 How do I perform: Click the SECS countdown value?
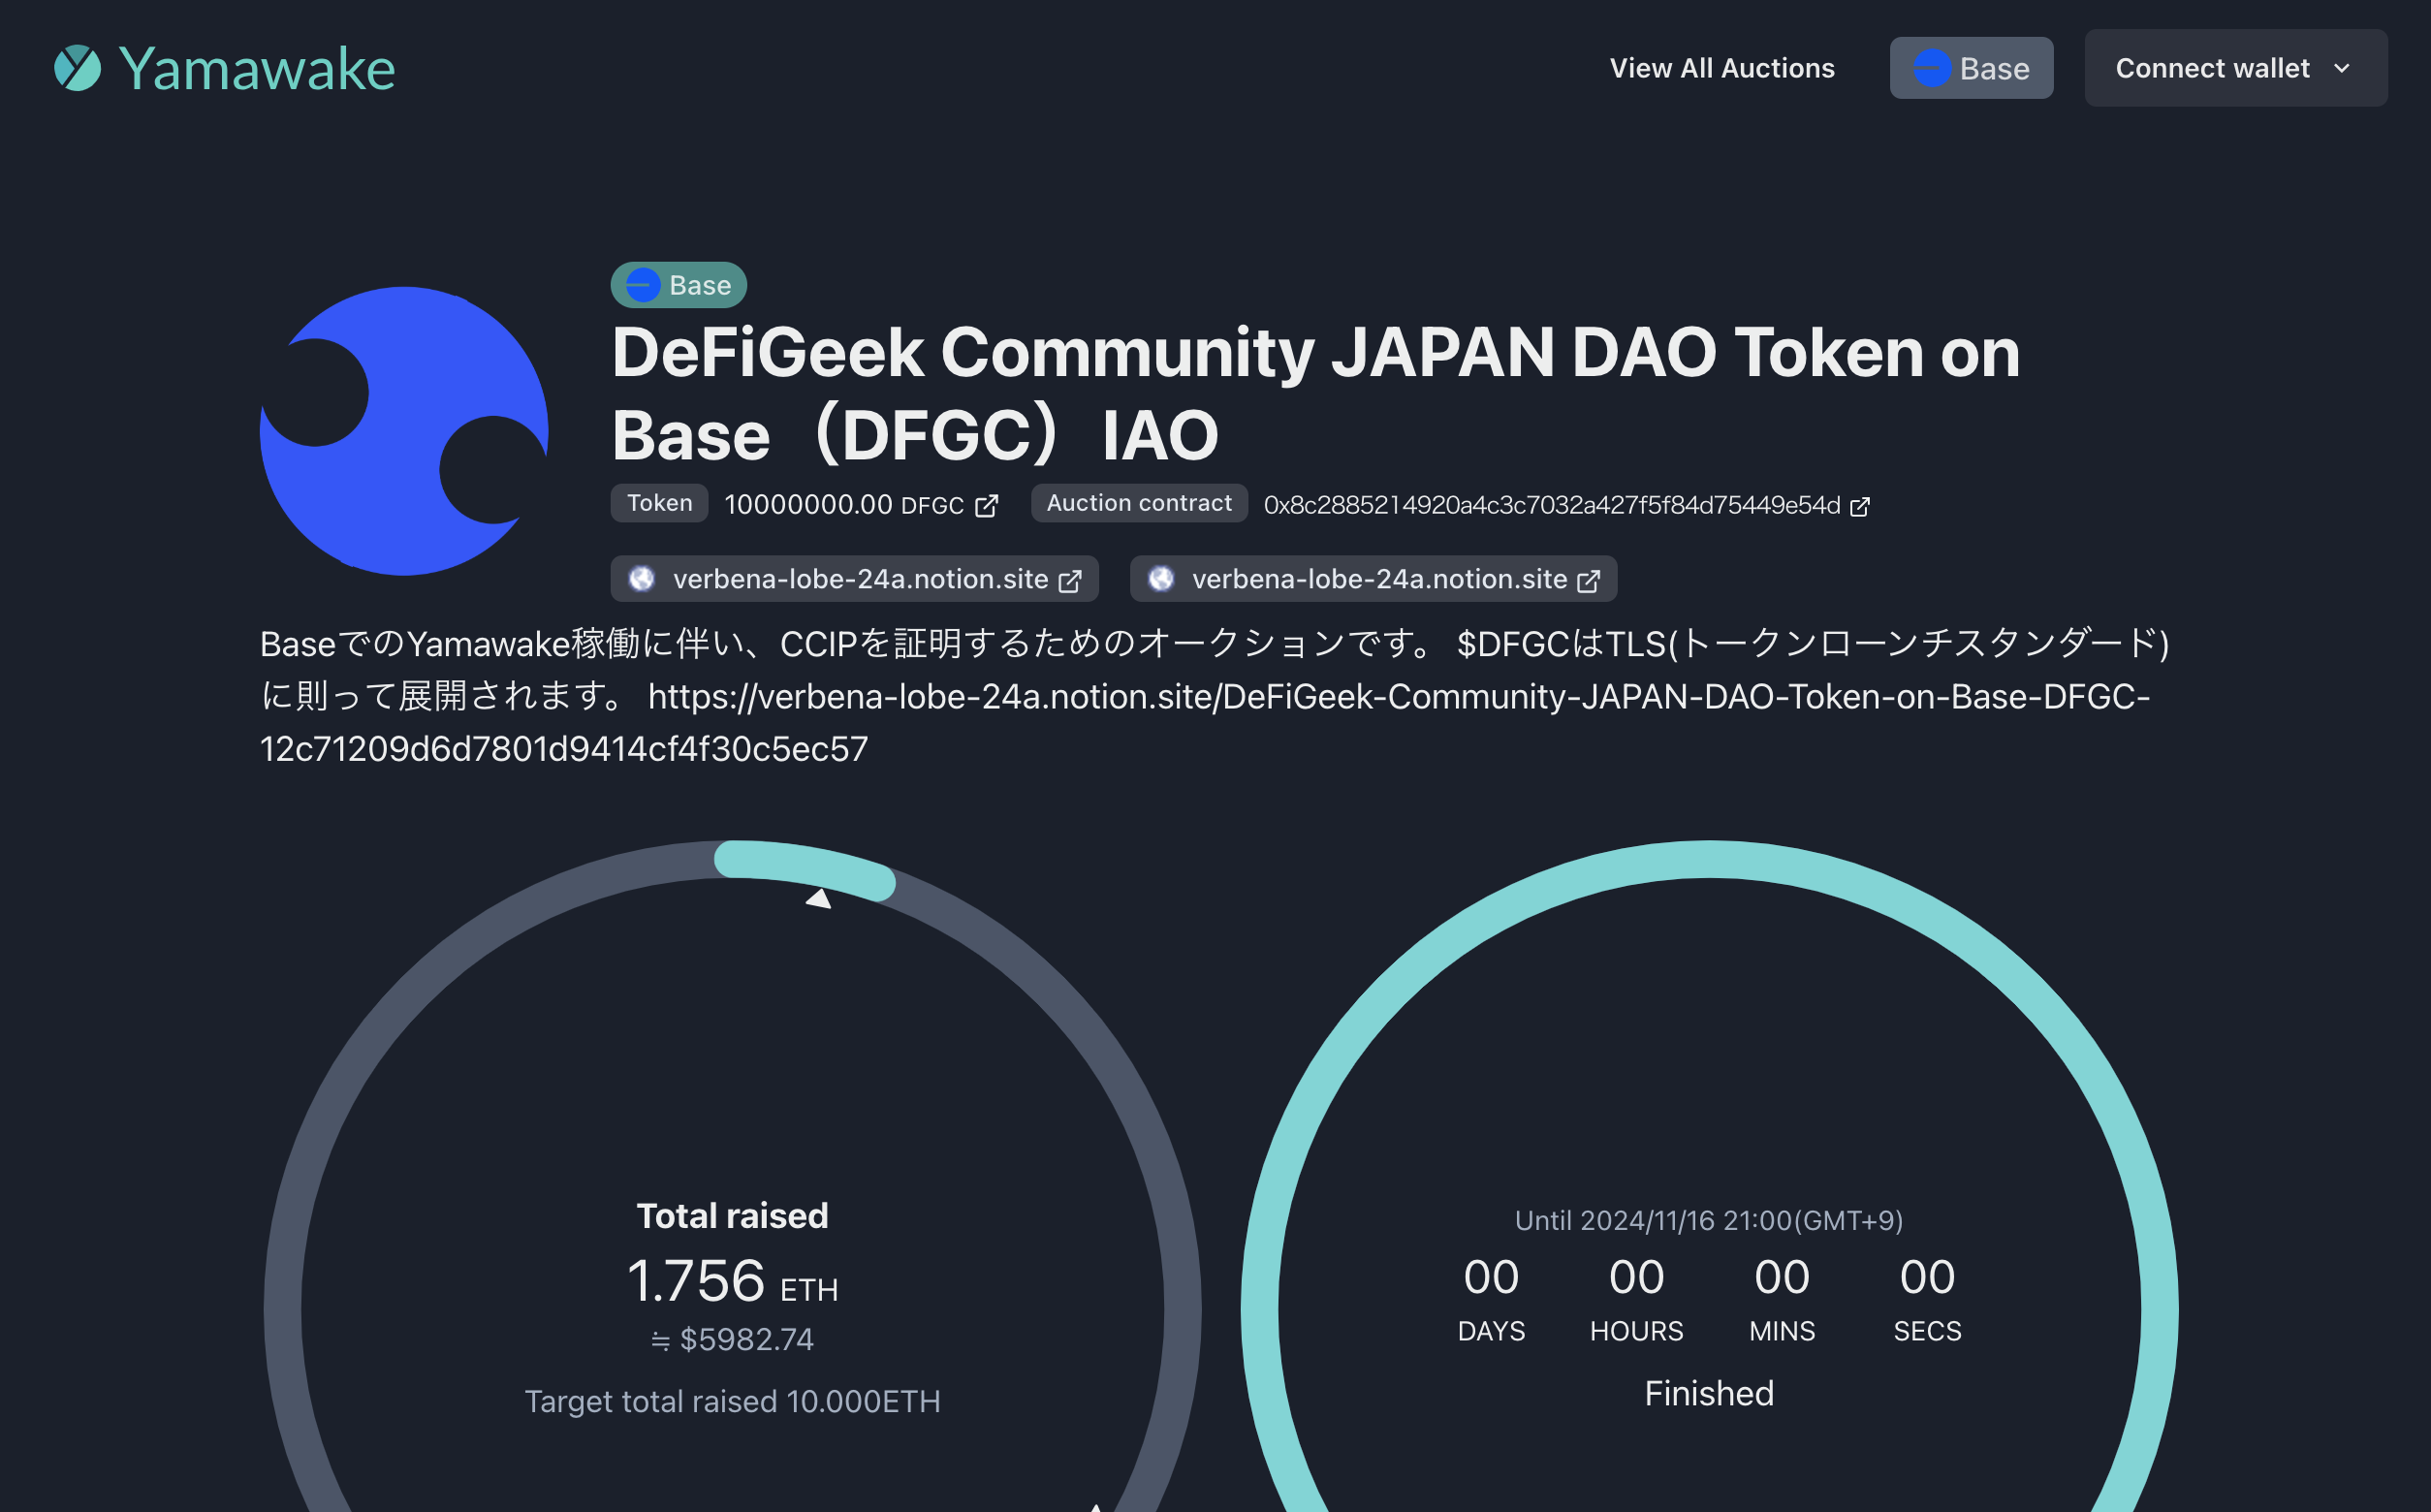[1928, 1277]
